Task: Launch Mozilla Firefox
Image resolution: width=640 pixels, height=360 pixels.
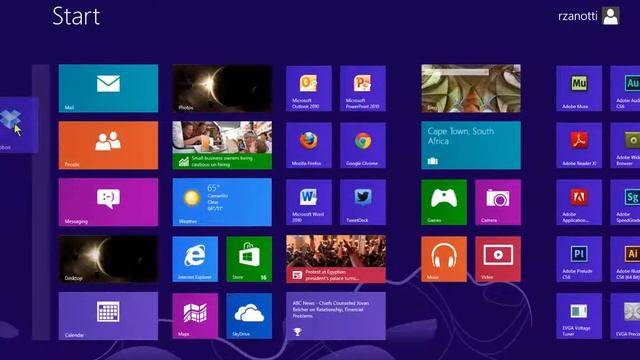Action: 309,145
